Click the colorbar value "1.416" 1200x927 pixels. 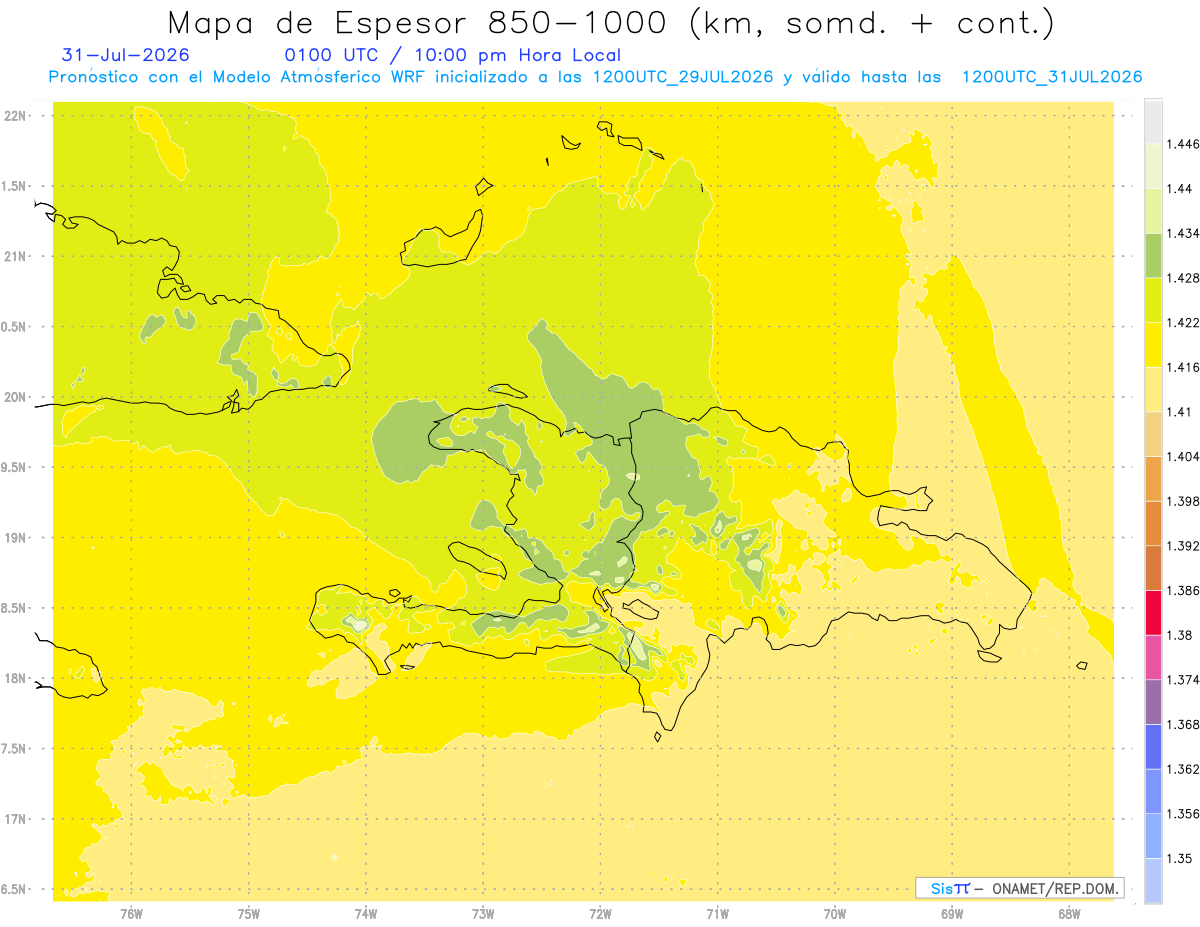point(1183,367)
